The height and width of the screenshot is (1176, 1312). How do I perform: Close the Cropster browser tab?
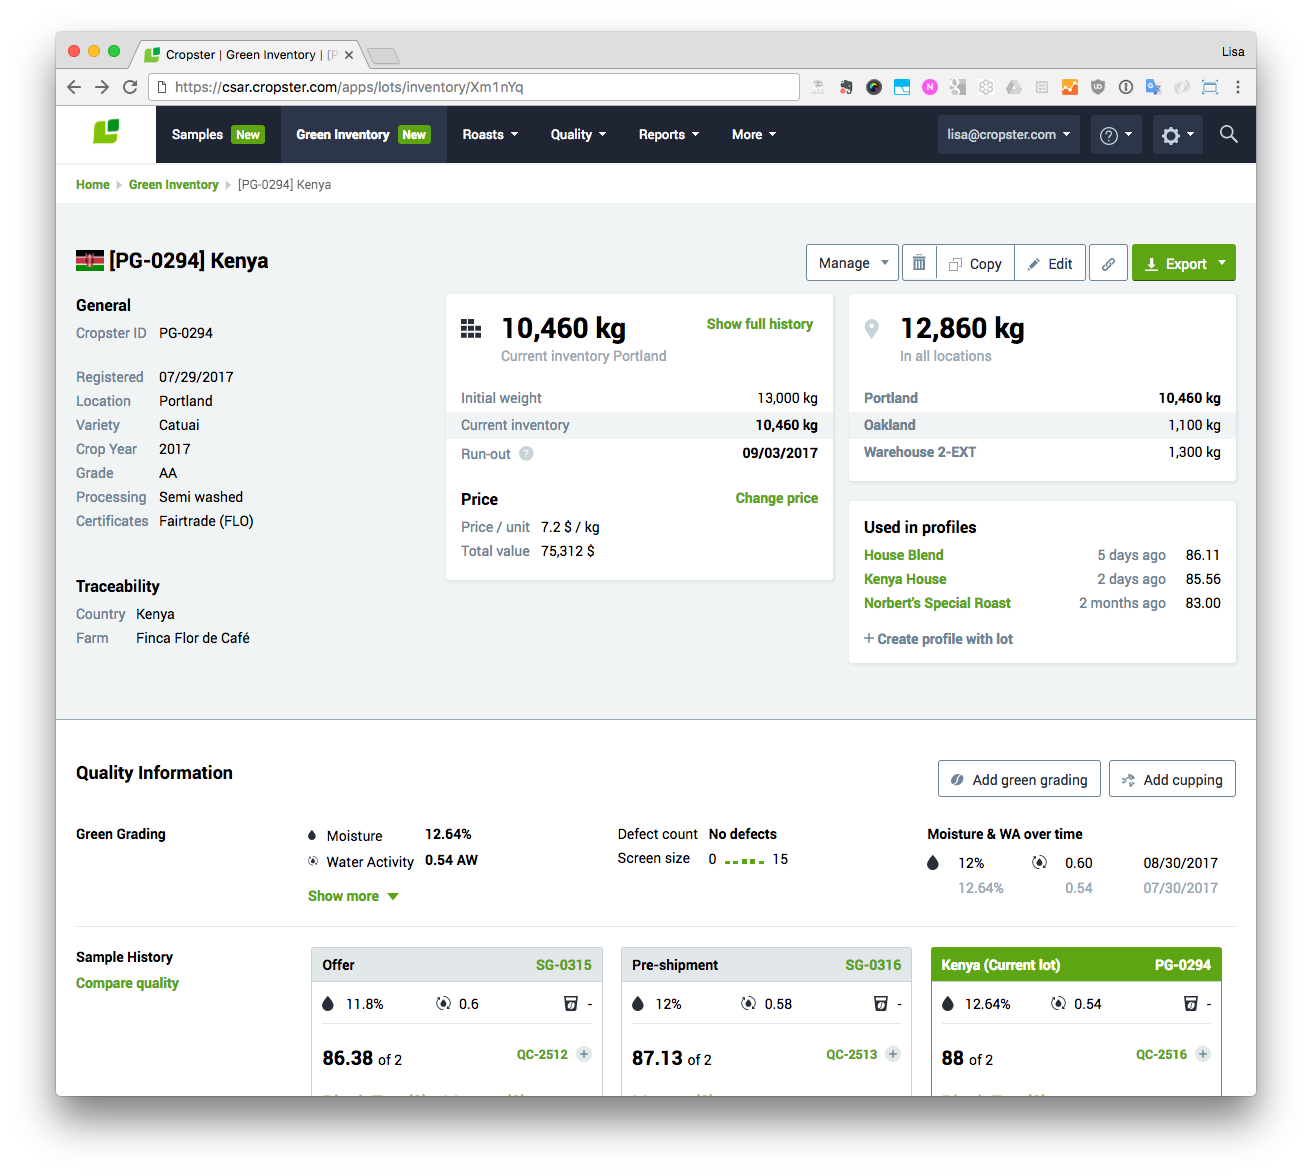(x=349, y=55)
